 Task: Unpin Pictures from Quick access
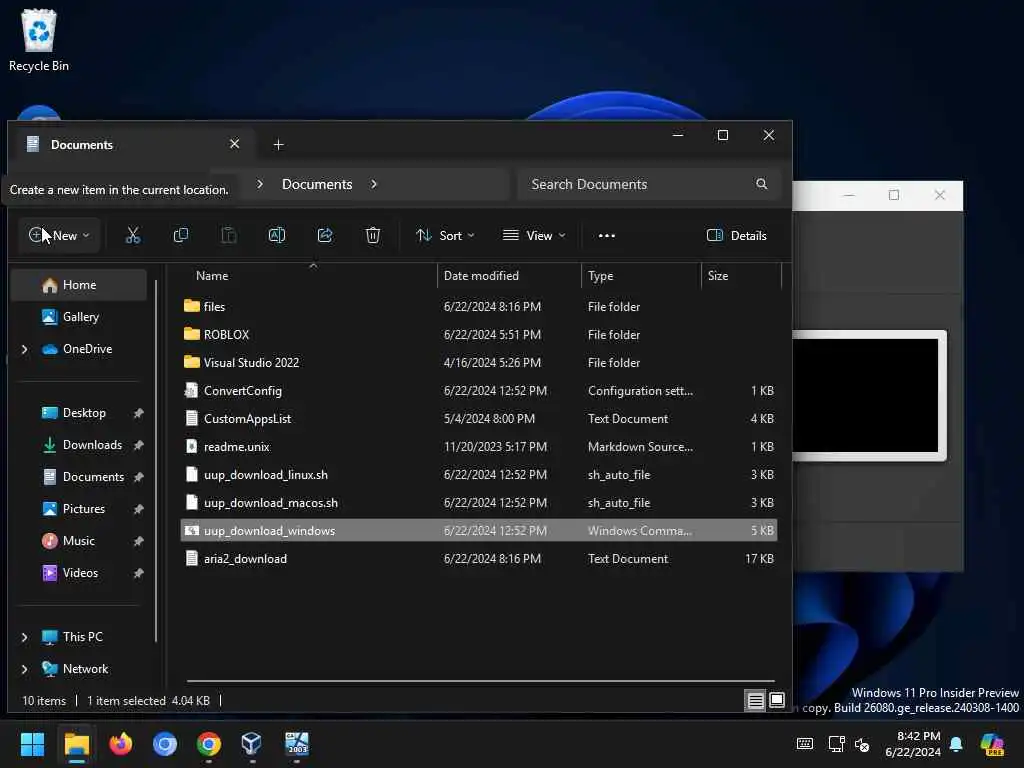(138, 509)
